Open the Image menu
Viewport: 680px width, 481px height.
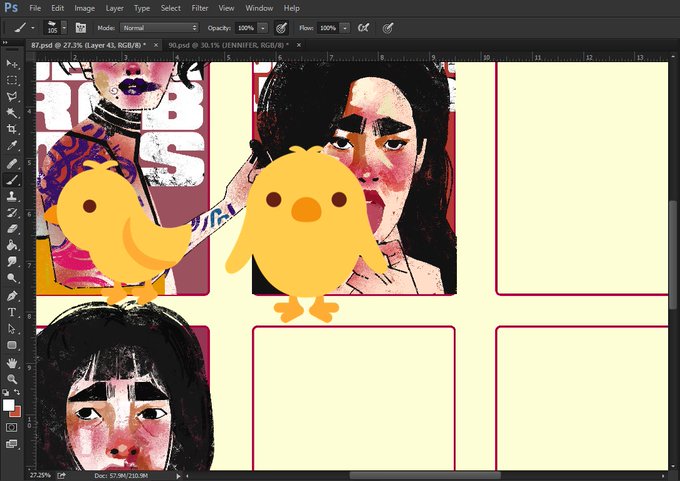(x=85, y=8)
